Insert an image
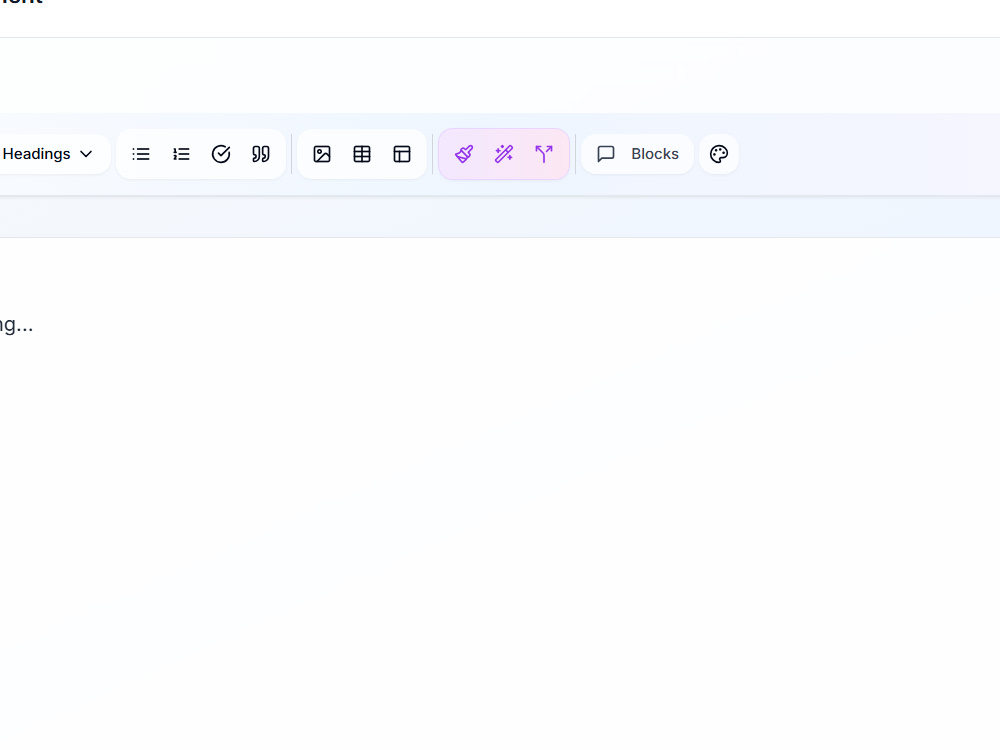The height and width of the screenshot is (750, 1000). [x=322, y=154]
